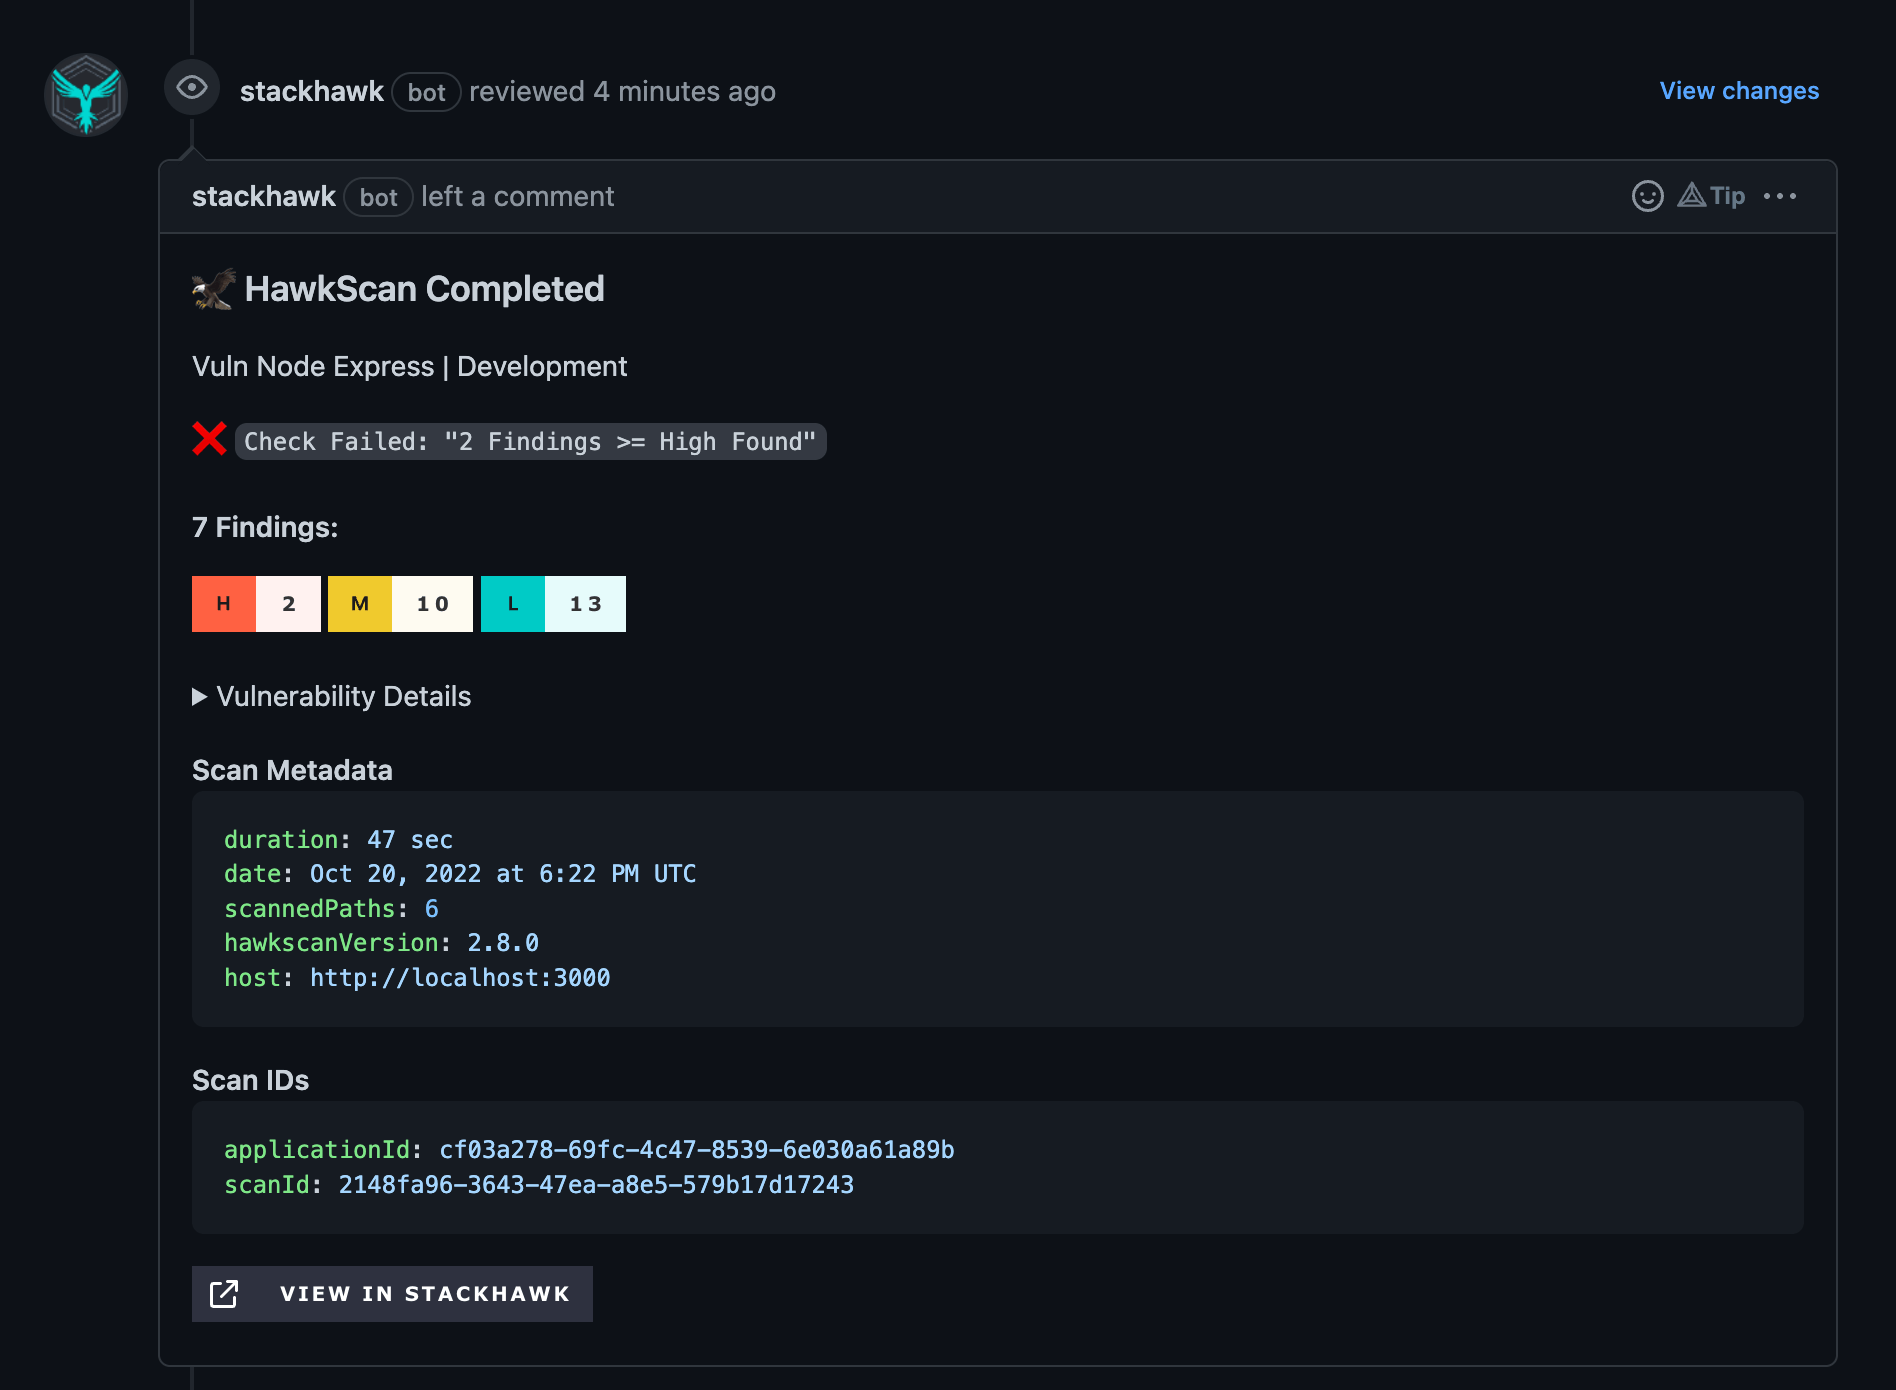Click the red X beside the failed check
The image size is (1896, 1390).
pos(208,440)
